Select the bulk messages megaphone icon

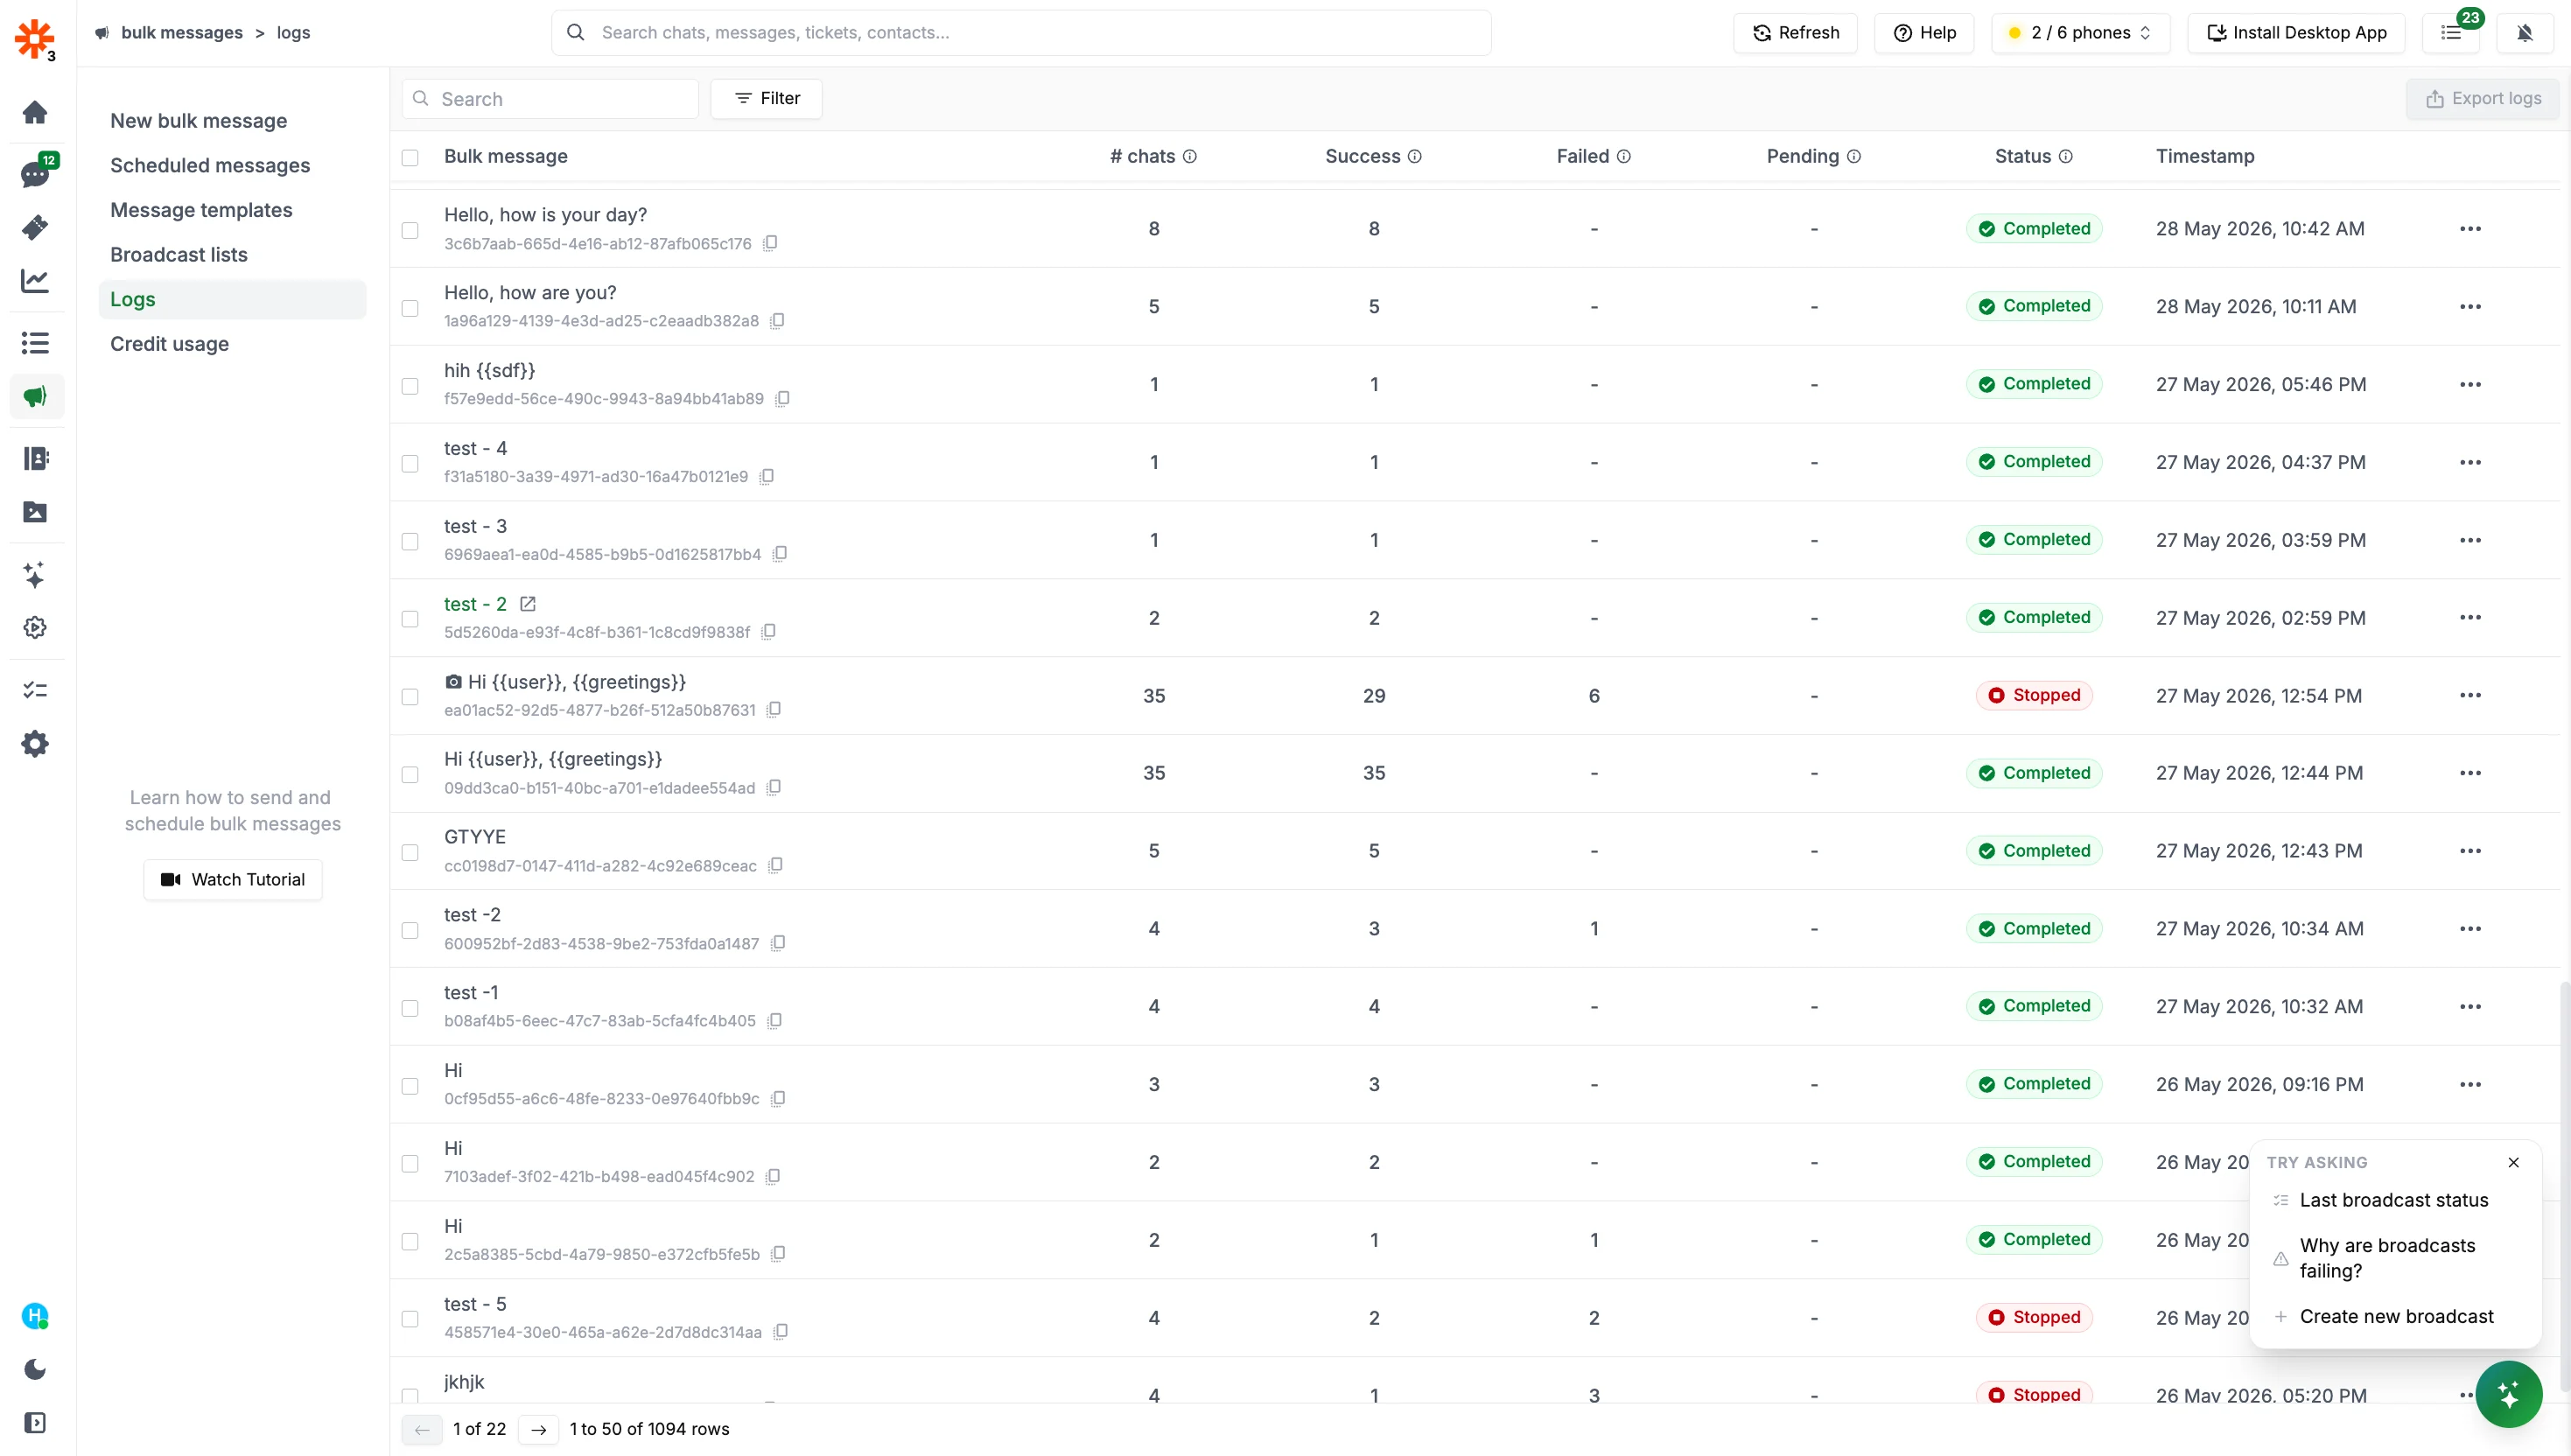point(35,397)
